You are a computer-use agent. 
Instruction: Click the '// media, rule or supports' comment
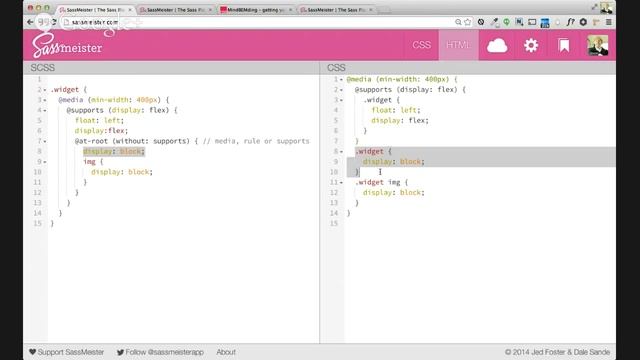(x=256, y=141)
